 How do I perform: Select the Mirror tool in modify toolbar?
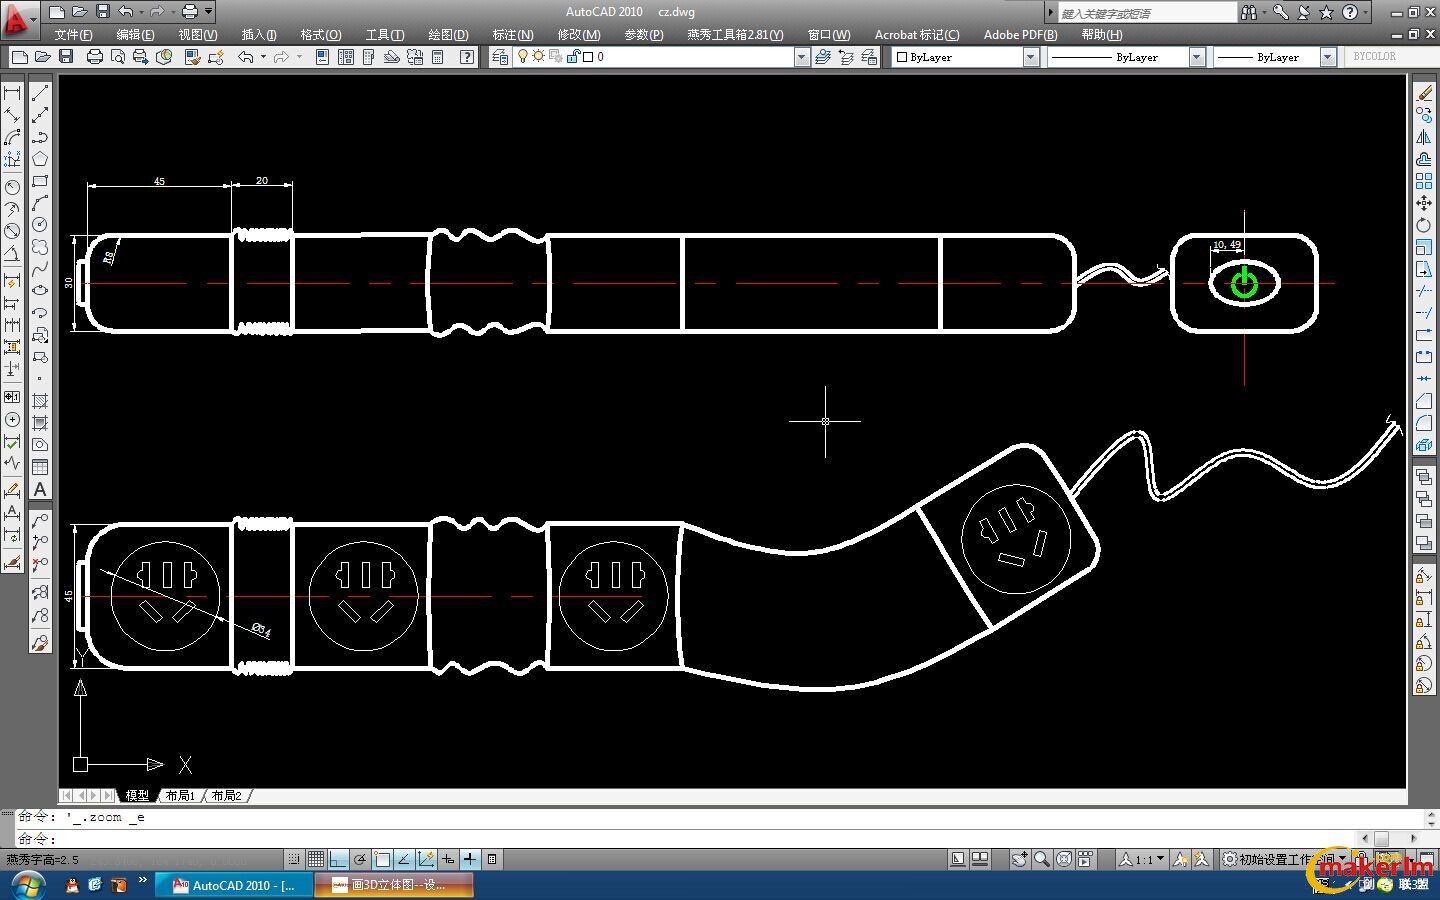1424,137
